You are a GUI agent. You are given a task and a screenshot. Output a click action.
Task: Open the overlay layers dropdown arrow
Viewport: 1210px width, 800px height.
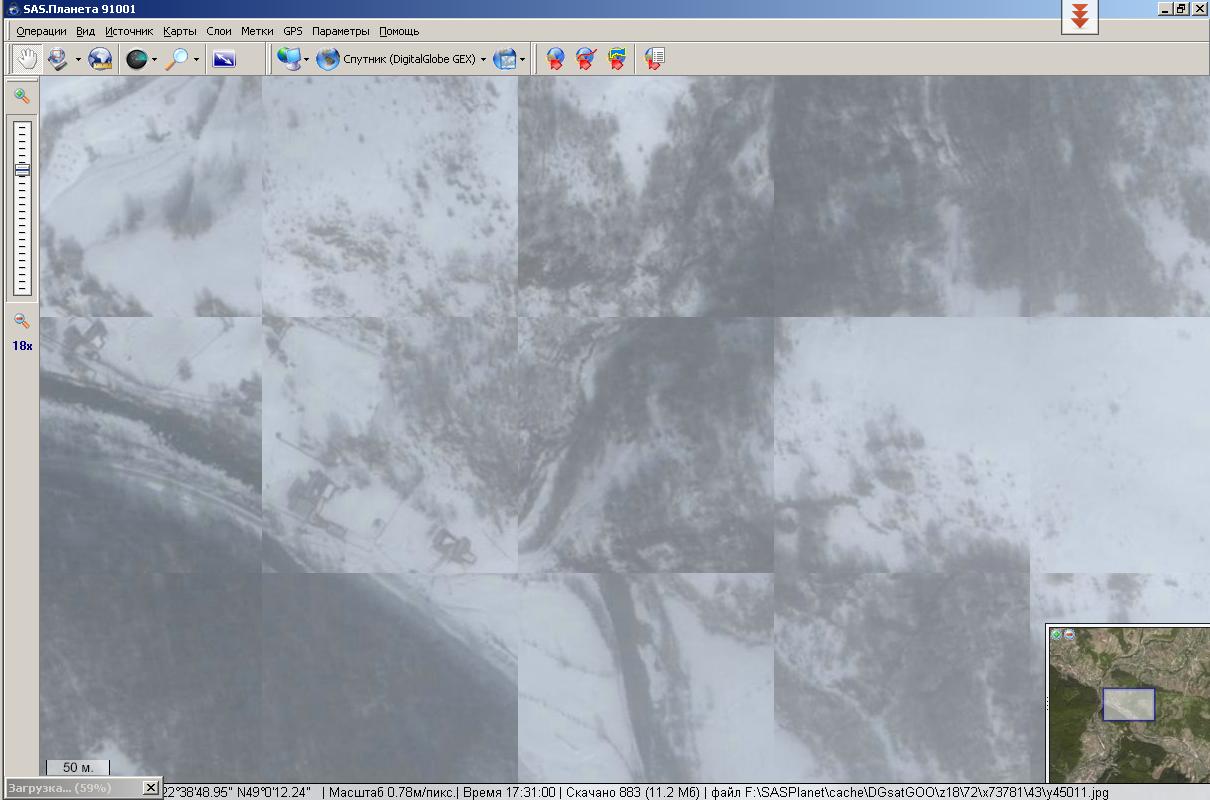[x=522, y=60]
